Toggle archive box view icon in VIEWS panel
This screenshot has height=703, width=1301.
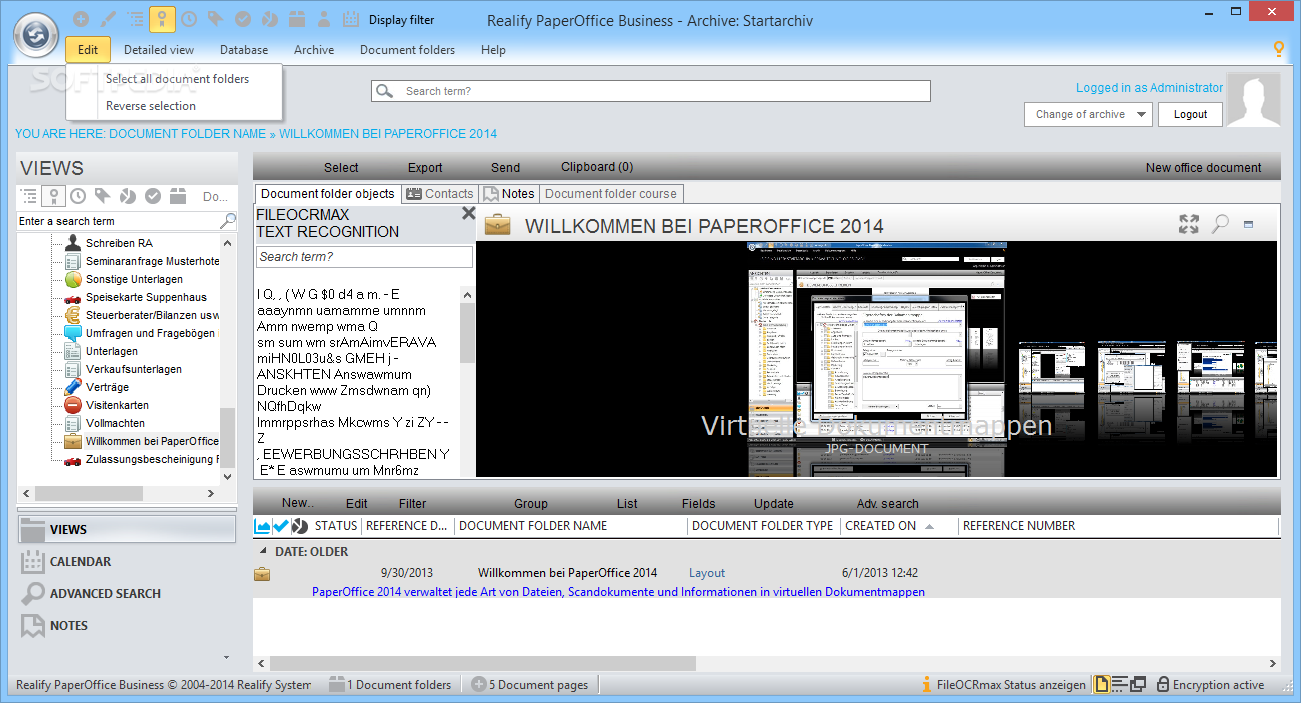point(178,196)
